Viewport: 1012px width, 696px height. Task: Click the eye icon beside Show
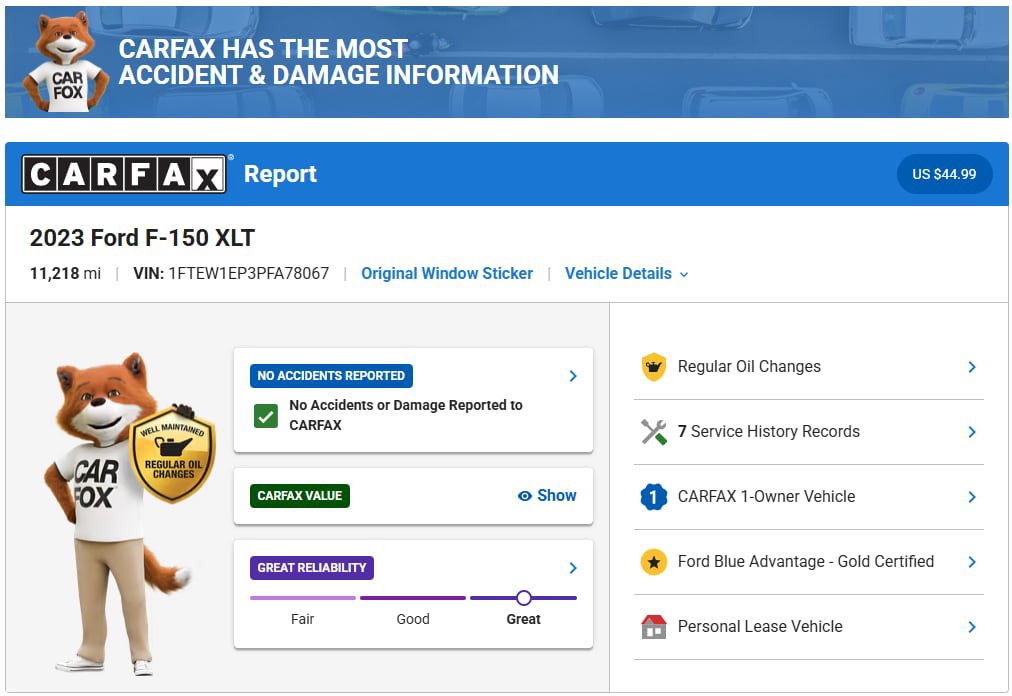pyautogui.click(x=525, y=496)
